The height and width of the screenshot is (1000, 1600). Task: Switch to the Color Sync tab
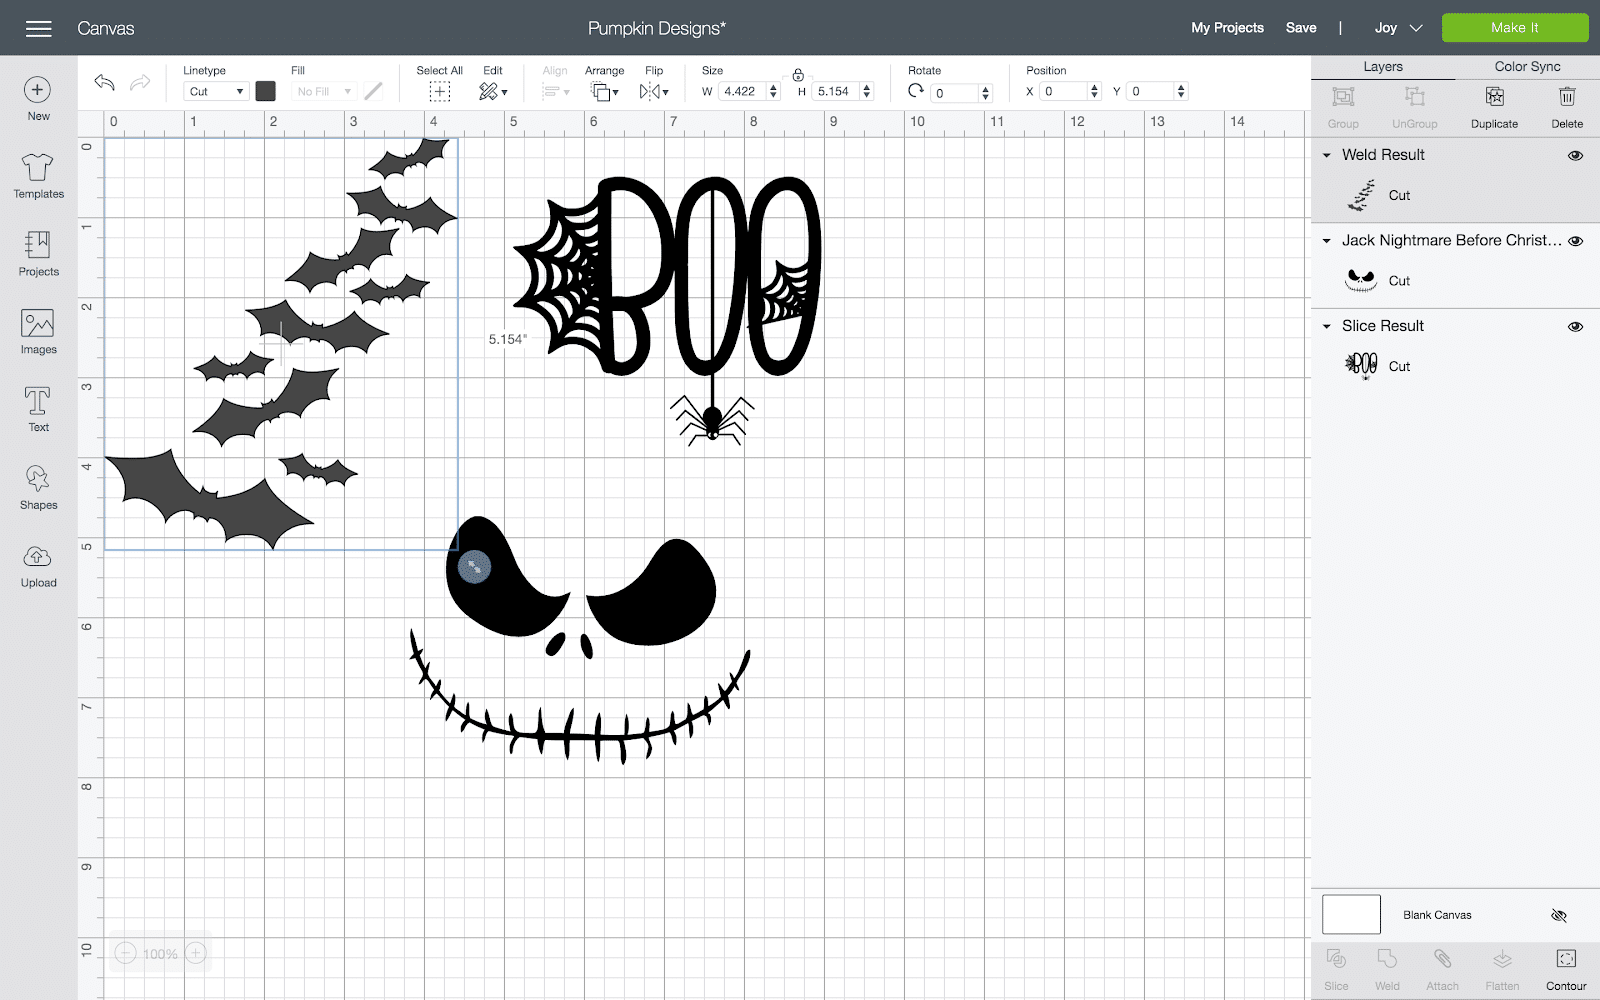point(1527,67)
